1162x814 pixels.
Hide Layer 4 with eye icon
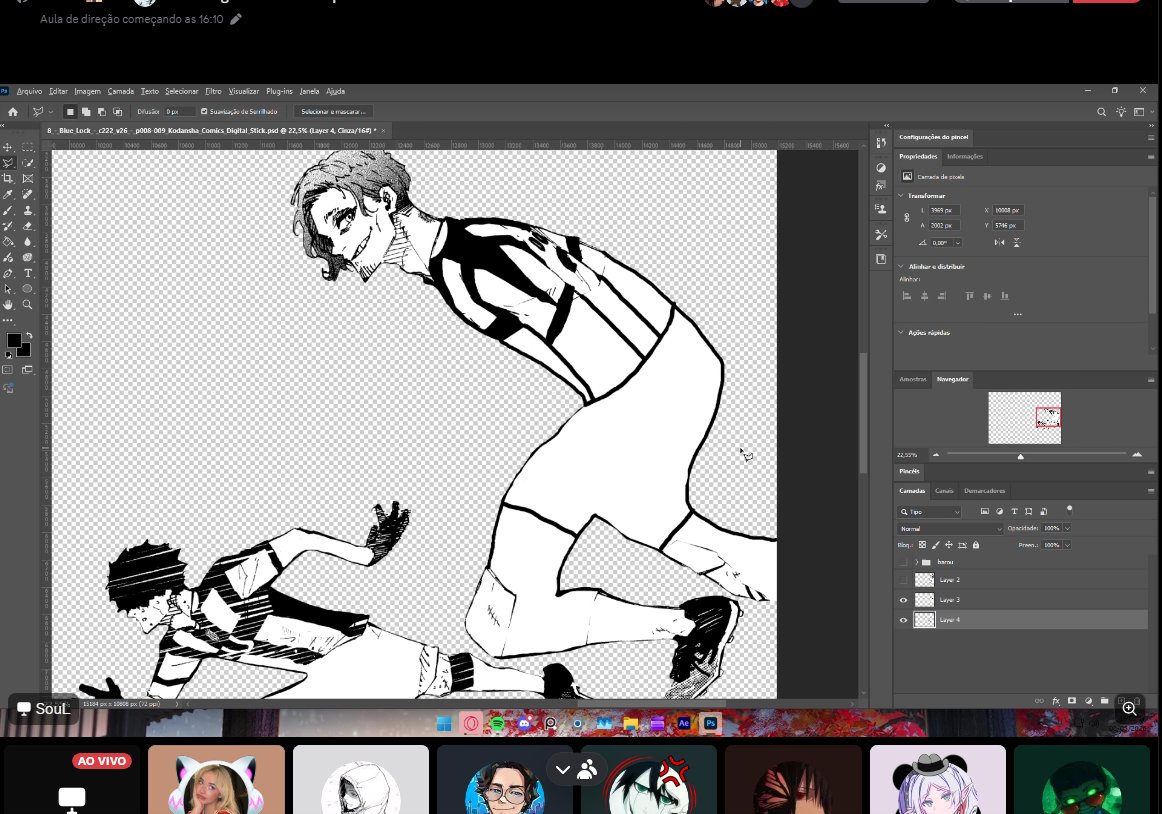(903, 621)
